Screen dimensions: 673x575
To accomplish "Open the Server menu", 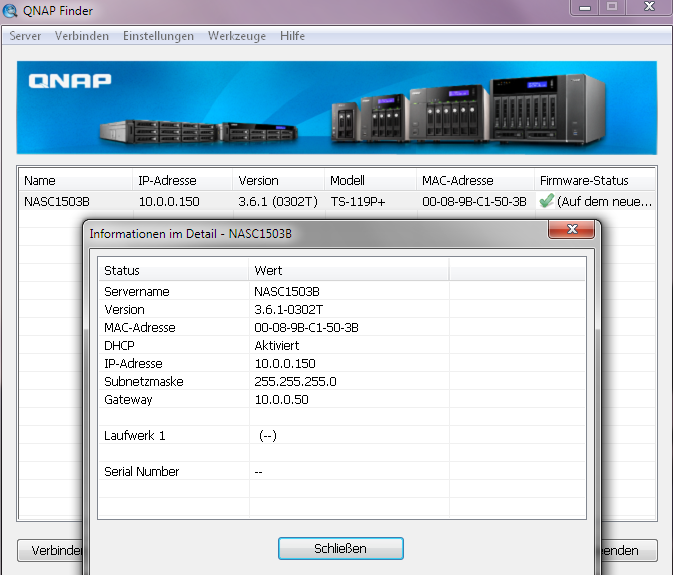I will click(x=25, y=36).
